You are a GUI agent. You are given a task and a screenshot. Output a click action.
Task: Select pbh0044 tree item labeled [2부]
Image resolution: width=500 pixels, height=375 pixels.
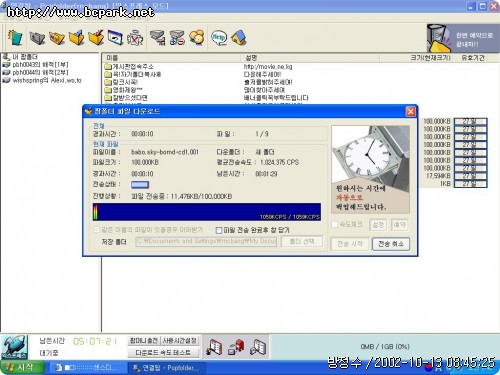point(36,72)
